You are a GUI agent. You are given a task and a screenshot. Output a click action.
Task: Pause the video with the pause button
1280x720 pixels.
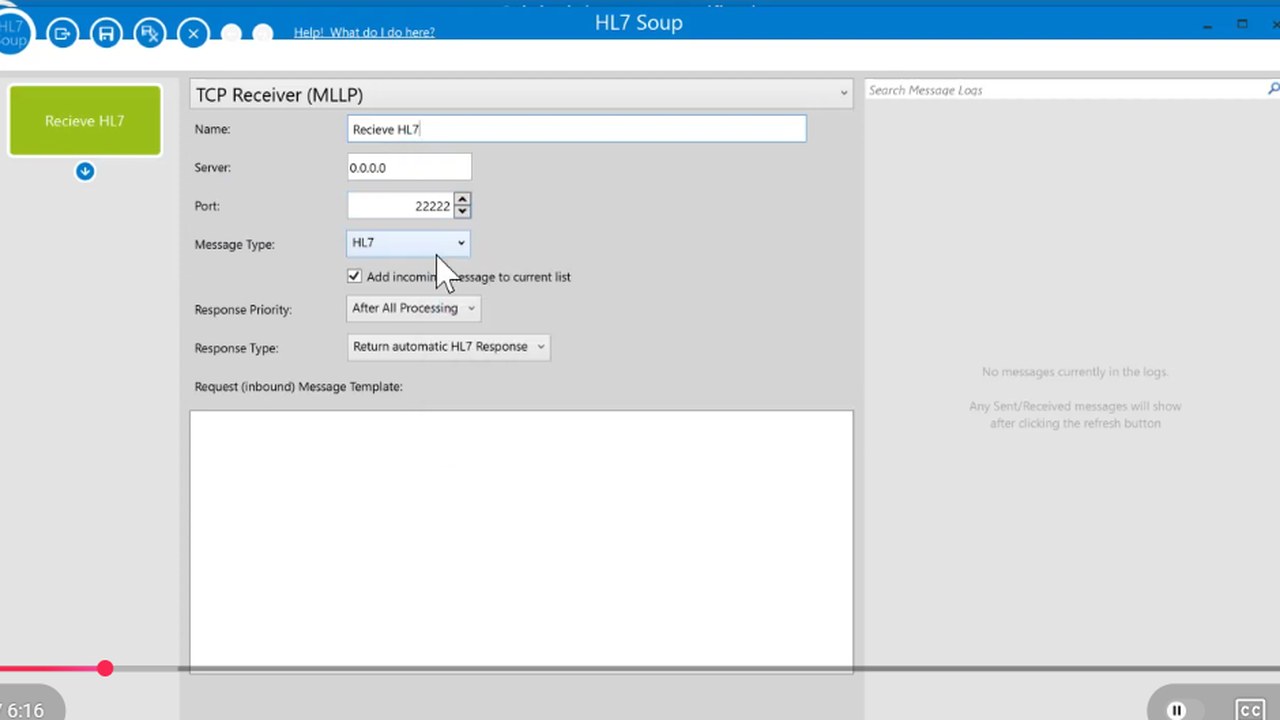[1177, 710]
